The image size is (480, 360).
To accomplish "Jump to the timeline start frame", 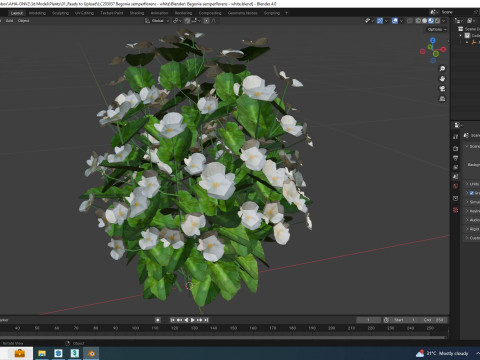I will pyautogui.click(x=173, y=320).
